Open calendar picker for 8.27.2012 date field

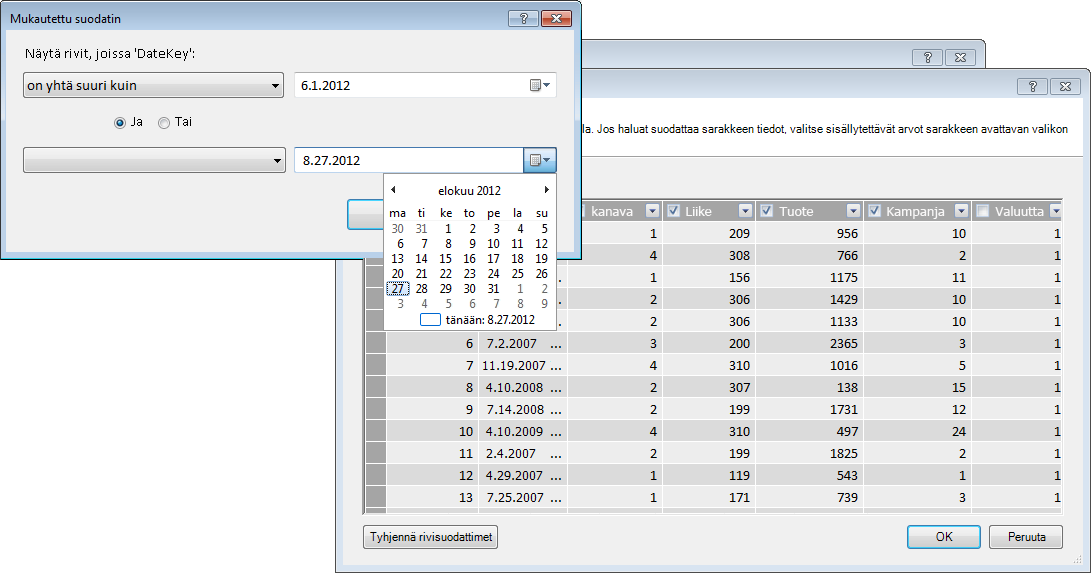pos(540,160)
